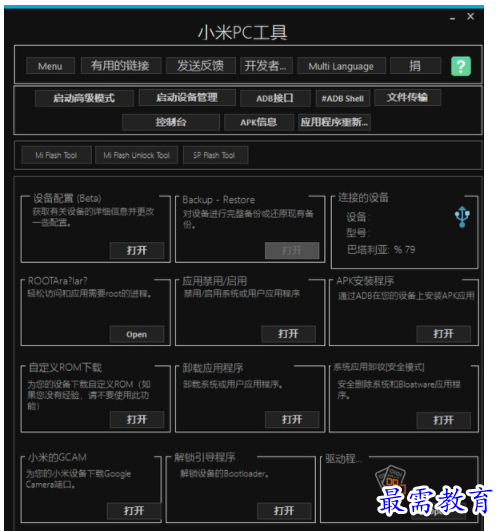The width and height of the screenshot is (501, 532).
Task: Click 解锁设备的Bootloader。 description text
Action: (x=224, y=474)
